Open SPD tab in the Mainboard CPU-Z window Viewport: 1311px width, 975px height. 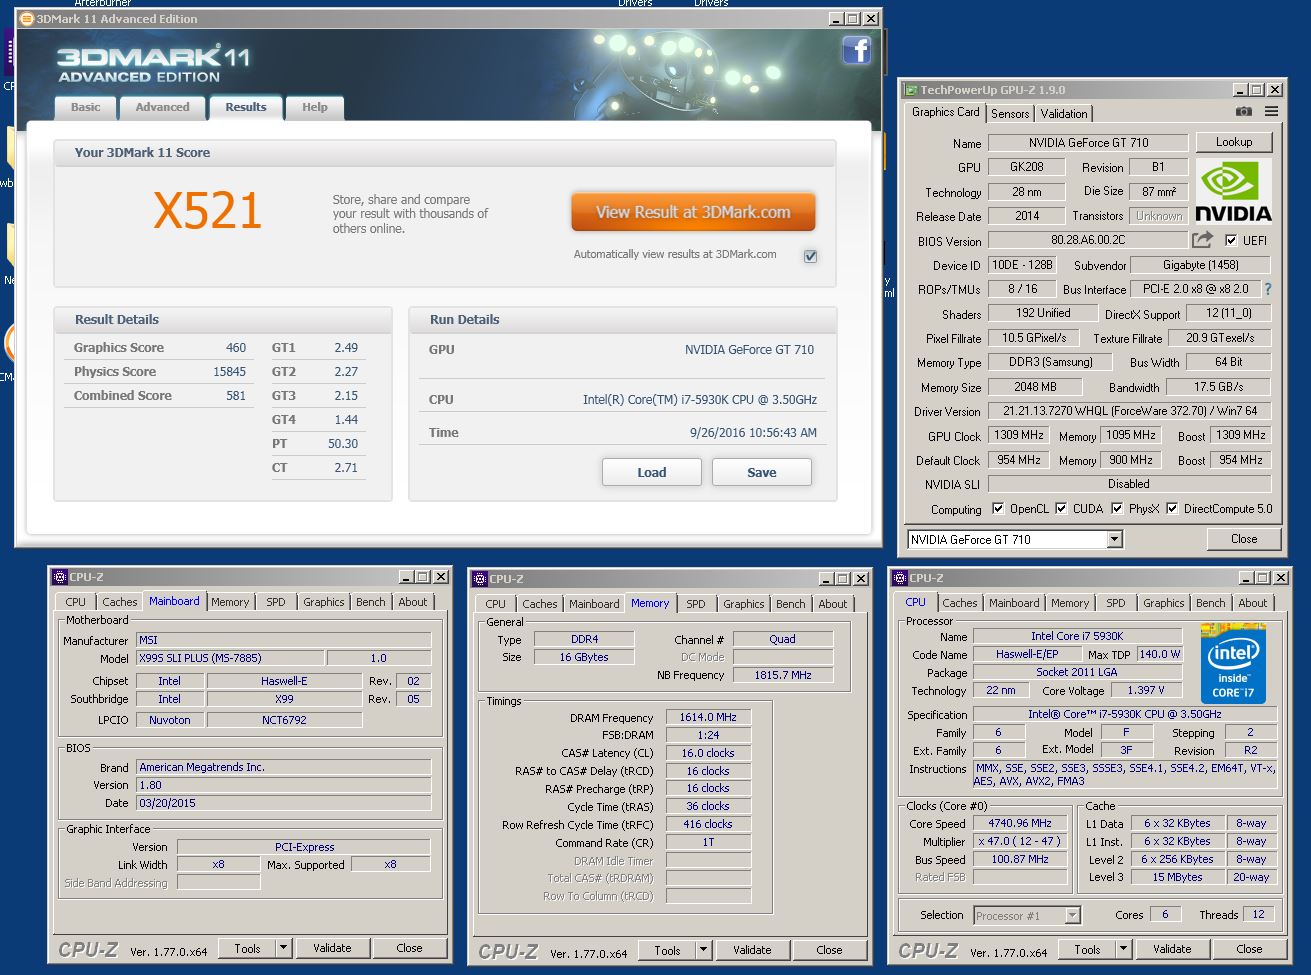[276, 602]
